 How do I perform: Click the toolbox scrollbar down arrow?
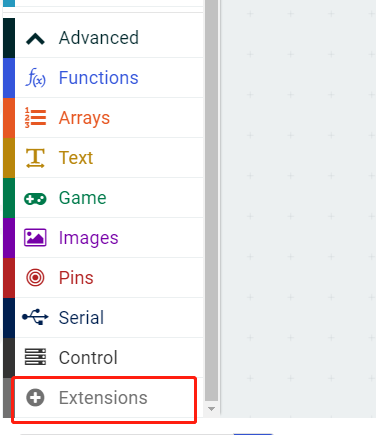[x=211, y=409]
